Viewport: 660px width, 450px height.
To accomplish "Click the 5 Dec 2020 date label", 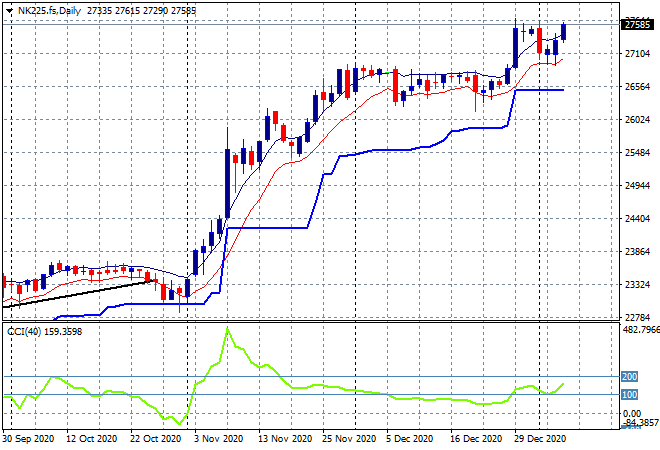I will pyautogui.click(x=410, y=439).
